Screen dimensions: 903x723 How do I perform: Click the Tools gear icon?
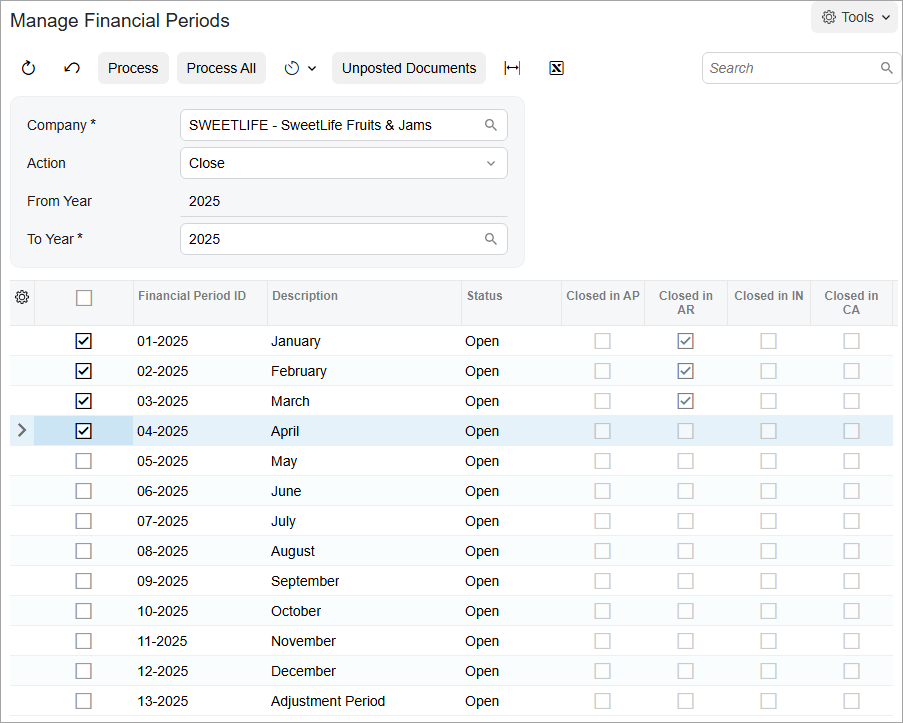tap(829, 17)
